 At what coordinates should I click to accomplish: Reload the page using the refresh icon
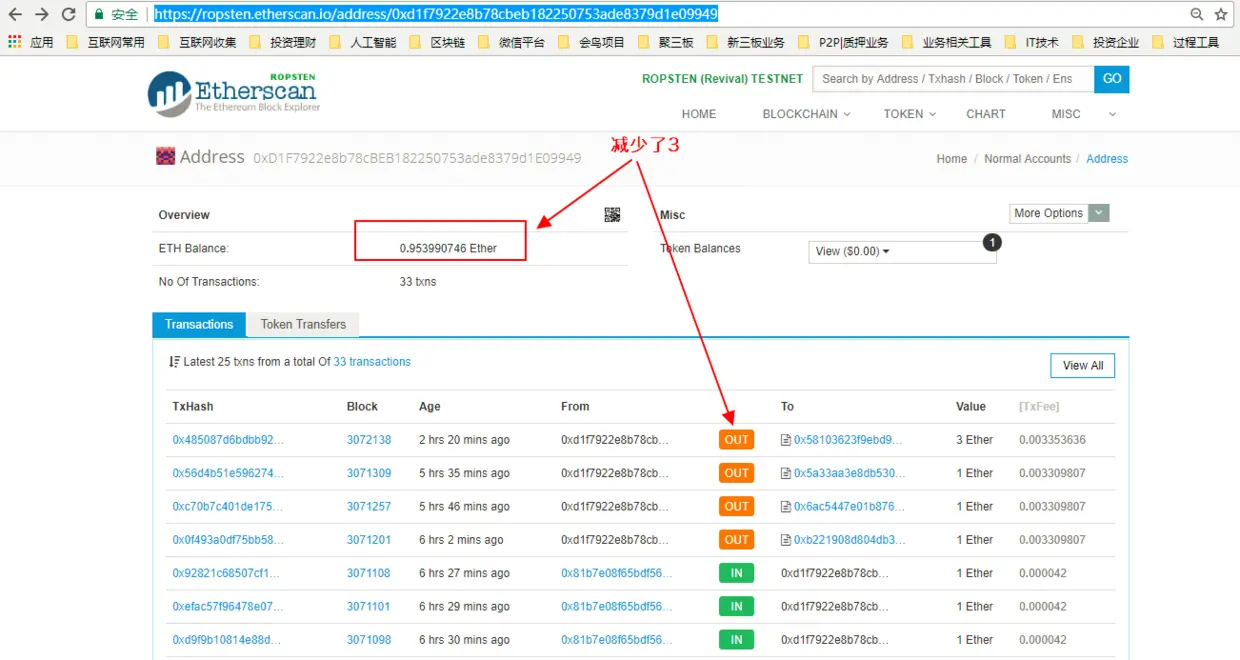click(x=67, y=14)
